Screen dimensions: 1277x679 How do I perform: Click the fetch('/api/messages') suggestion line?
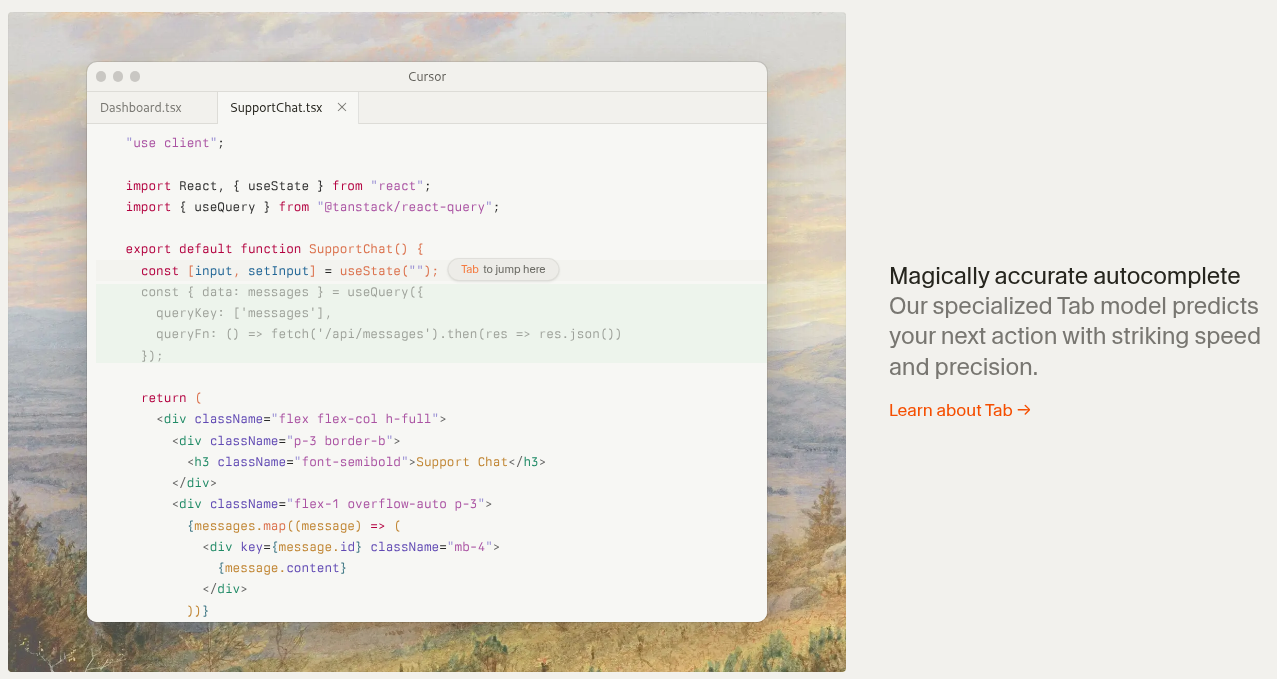[x=388, y=334]
